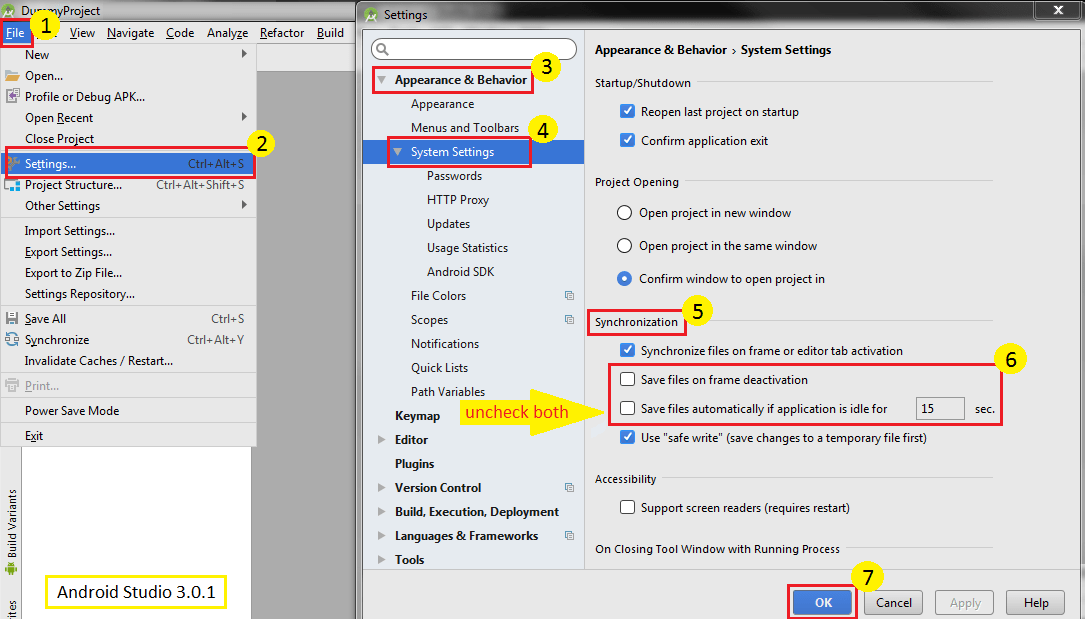Choose Invalidate Caches / Restart...
The height and width of the screenshot is (619, 1085).
tap(129, 361)
